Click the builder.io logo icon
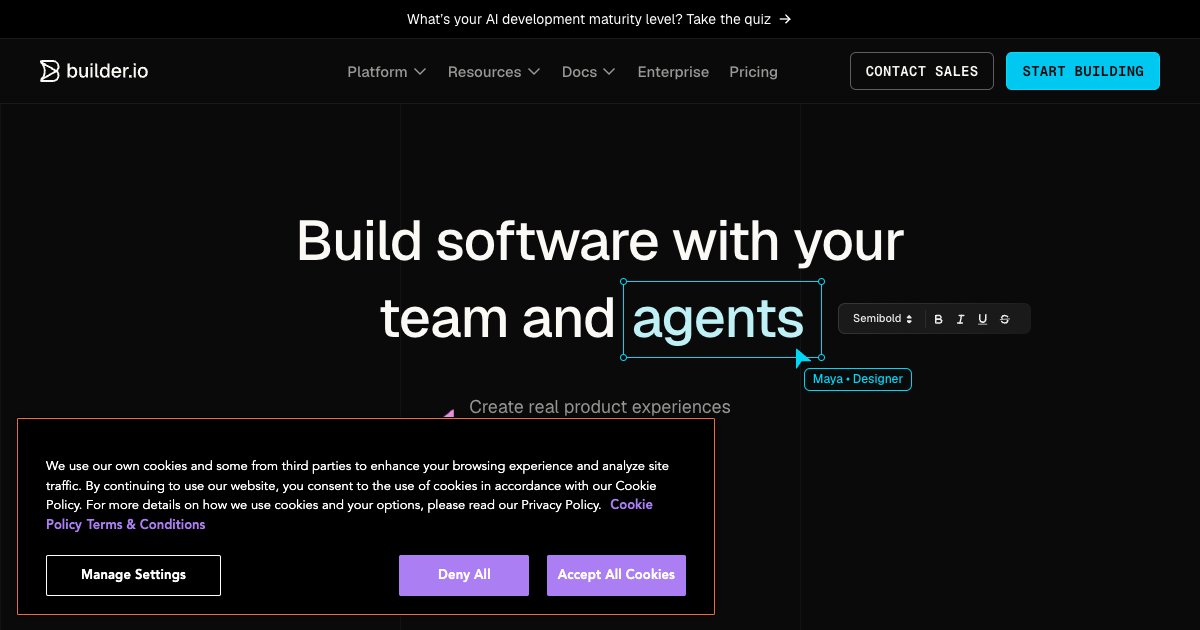 [49, 71]
